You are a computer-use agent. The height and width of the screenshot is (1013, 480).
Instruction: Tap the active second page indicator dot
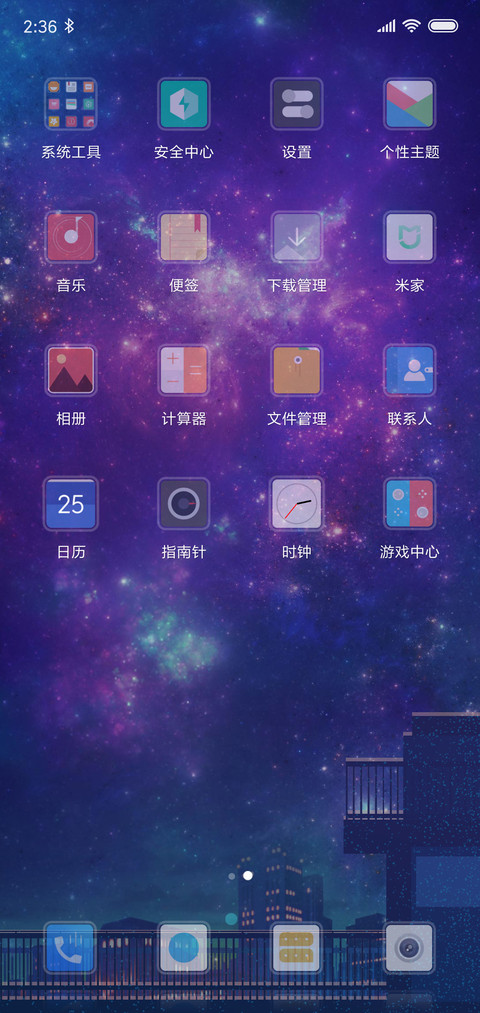pos(247,876)
